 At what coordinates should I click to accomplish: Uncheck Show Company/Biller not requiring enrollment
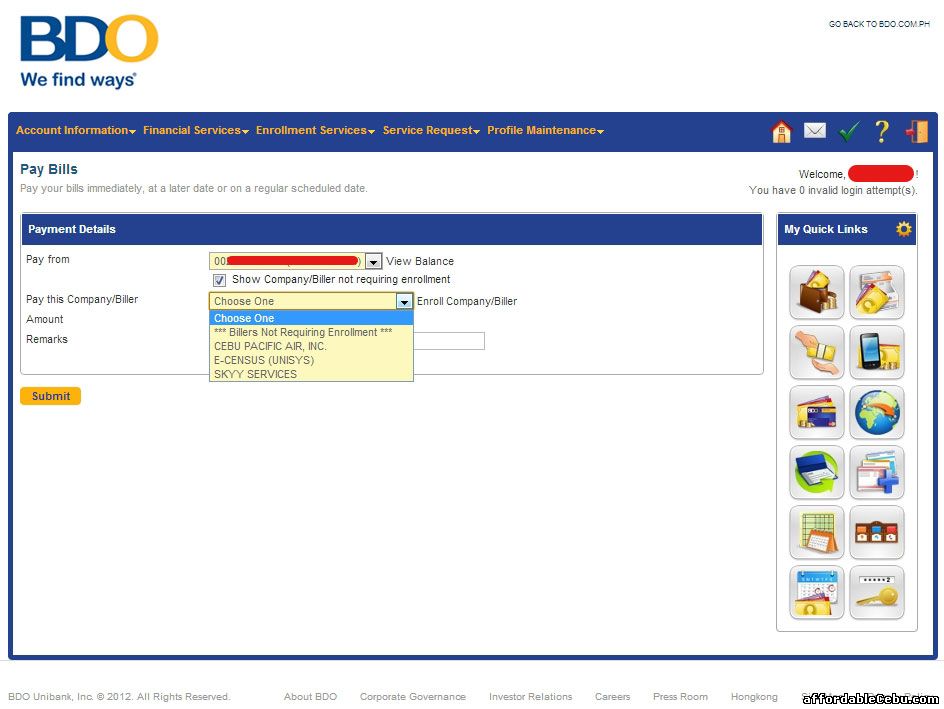219,280
